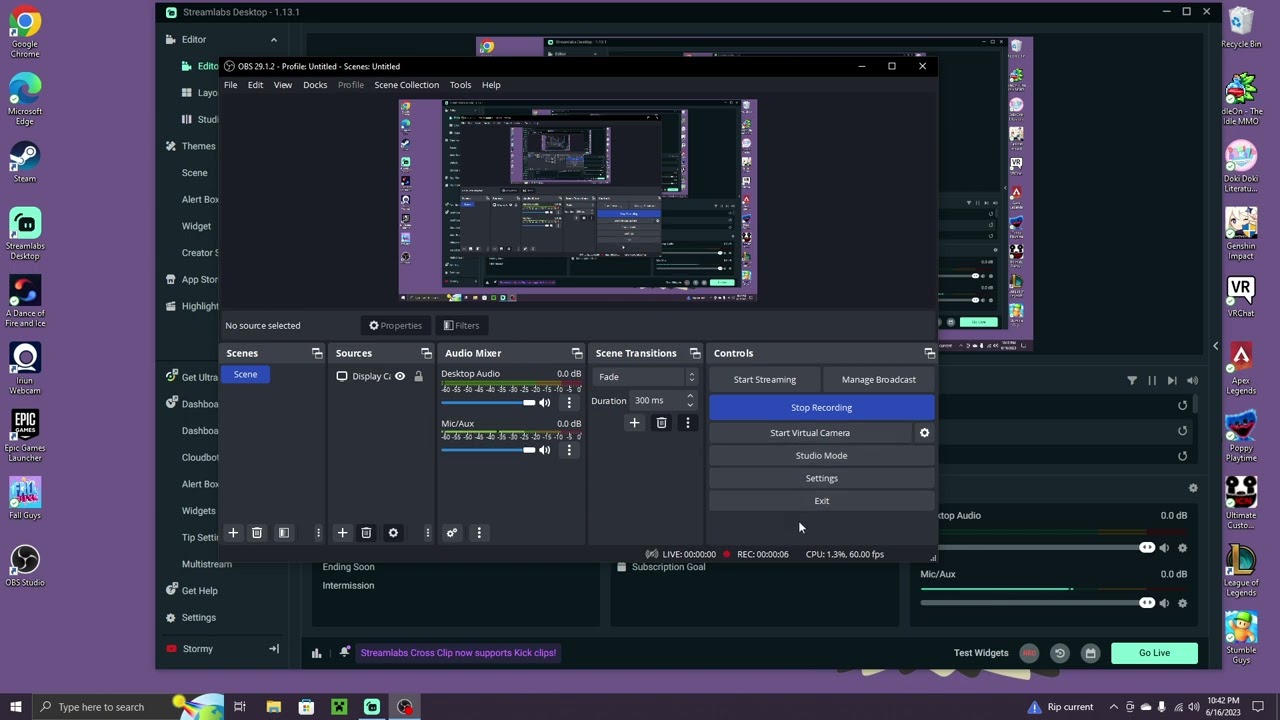The width and height of the screenshot is (1280, 720).
Task: Launch OBS Studio from desktop
Action: (25, 566)
